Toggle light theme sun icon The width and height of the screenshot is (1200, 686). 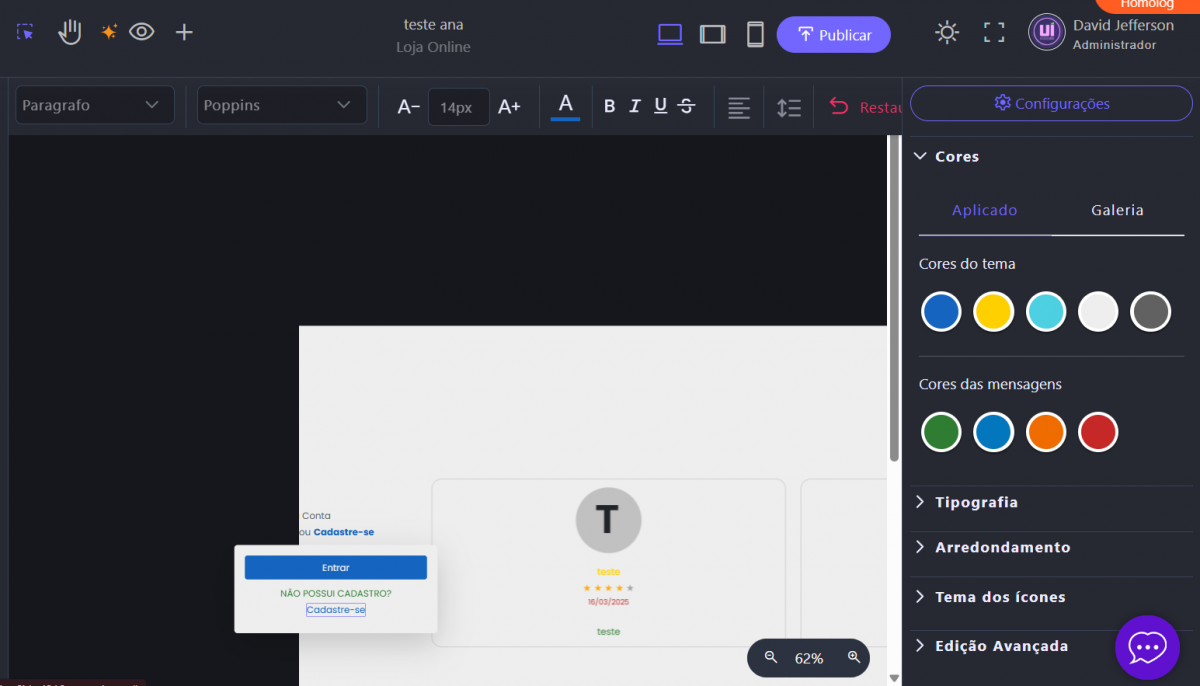click(x=946, y=32)
